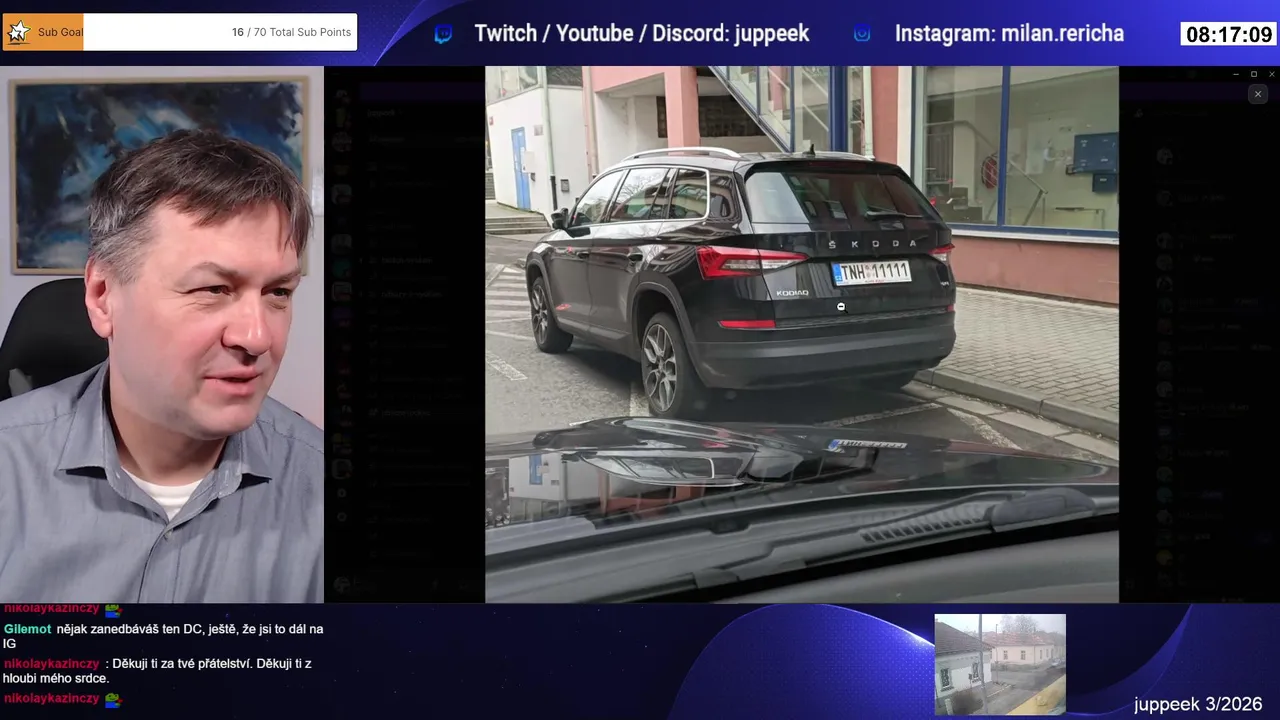Click the emote after bottom nikolaykazinczy name

point(113,699)
